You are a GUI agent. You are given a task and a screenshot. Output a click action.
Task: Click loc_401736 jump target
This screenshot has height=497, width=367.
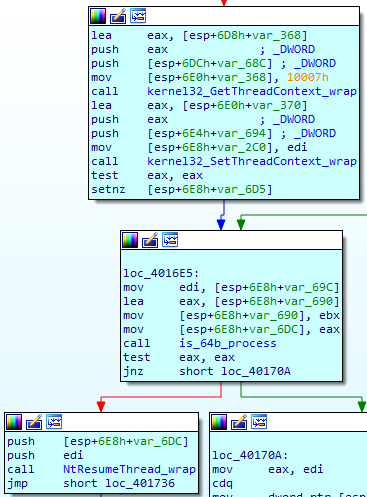tap(140, 483)
